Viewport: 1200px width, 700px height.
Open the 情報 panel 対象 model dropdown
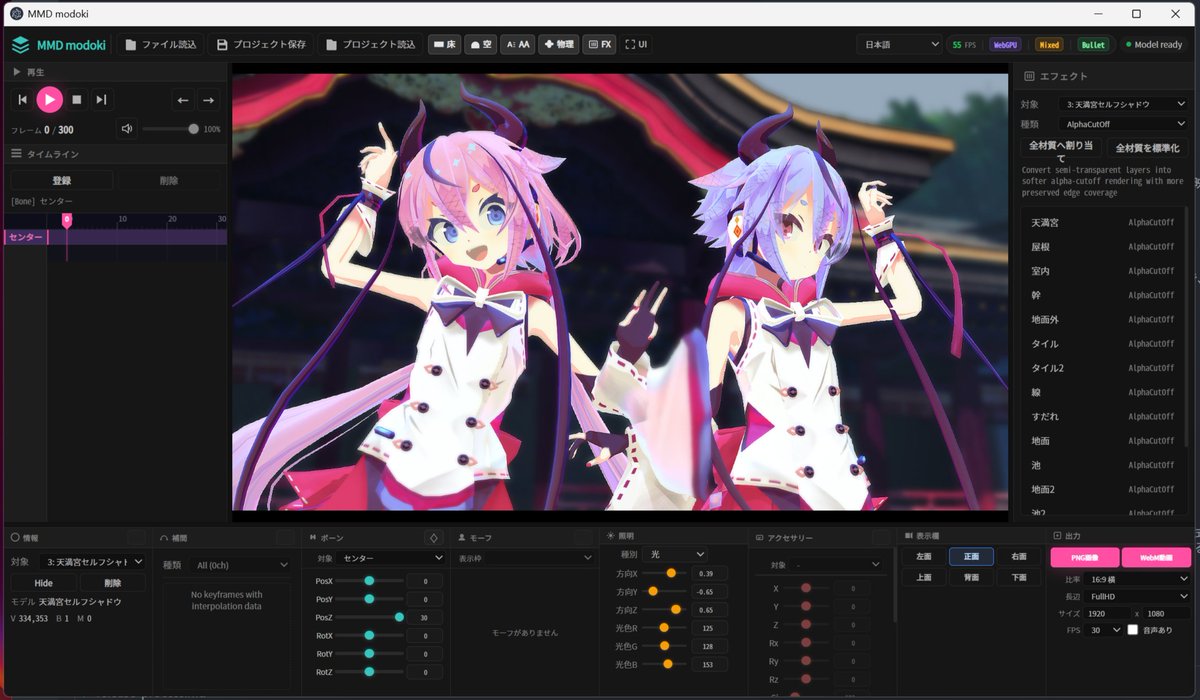click(94, 562)
